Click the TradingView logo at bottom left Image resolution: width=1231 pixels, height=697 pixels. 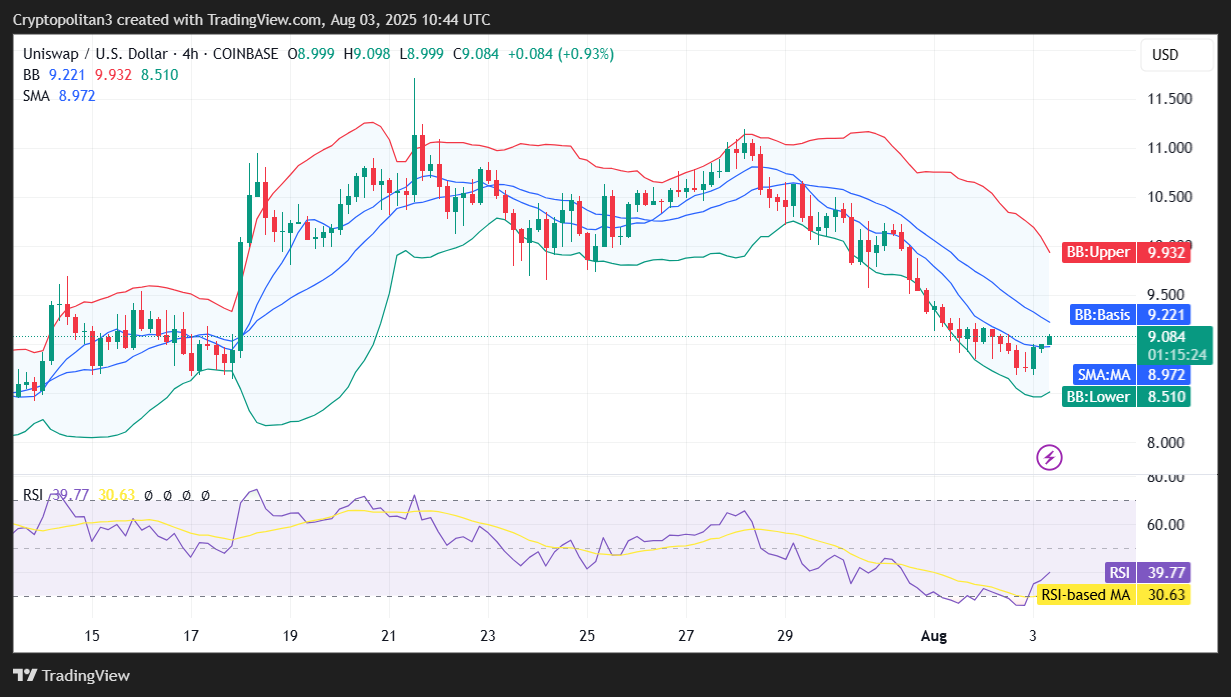71,675
